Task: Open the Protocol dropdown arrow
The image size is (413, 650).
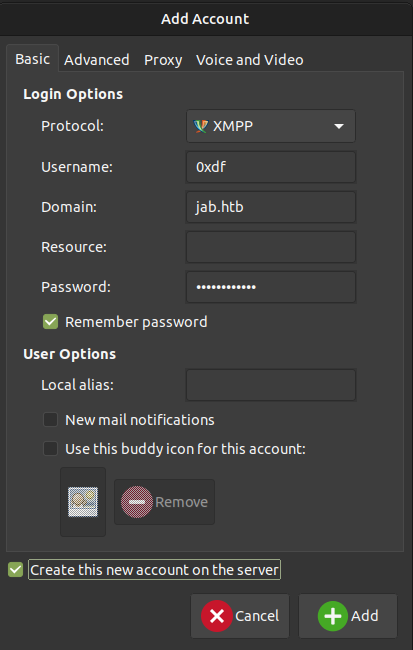Action: pos(339,126)
